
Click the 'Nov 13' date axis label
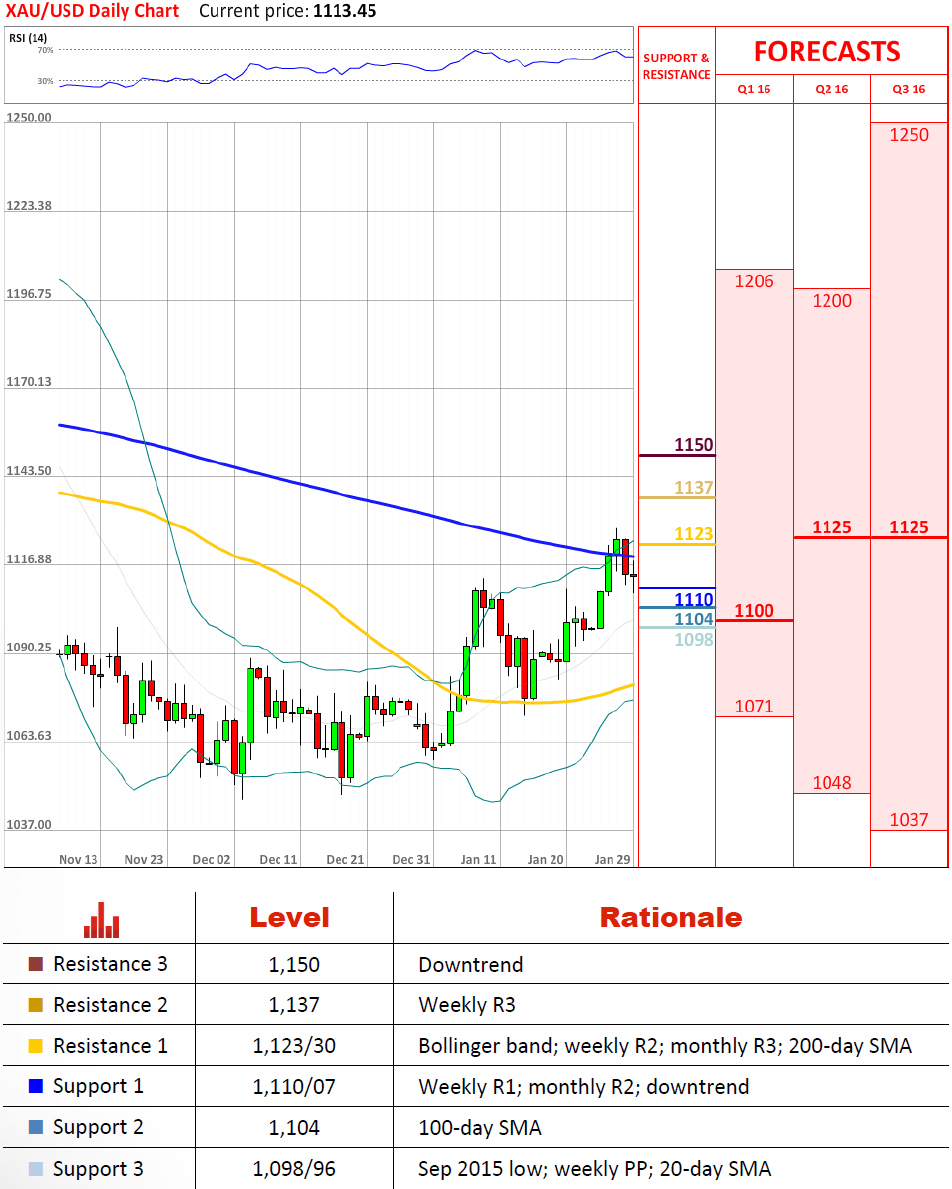[x=78, y=859]
